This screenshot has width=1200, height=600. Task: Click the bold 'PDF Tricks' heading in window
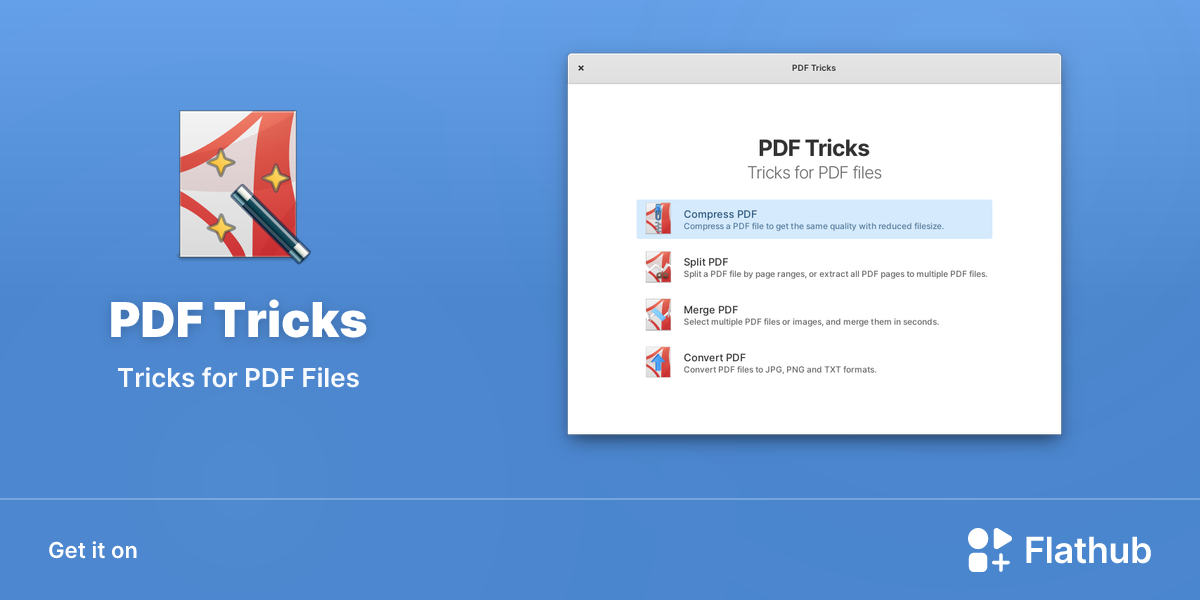814,148
